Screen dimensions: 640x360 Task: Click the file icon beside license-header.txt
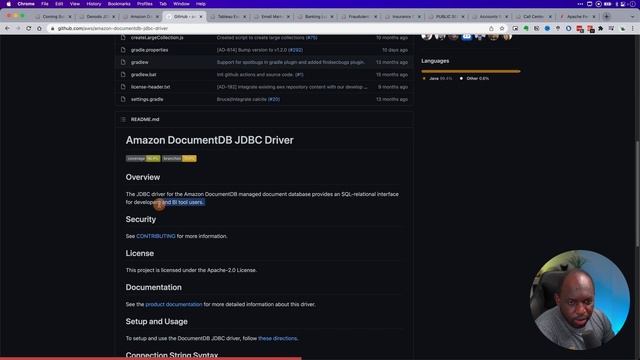[123, 87]
